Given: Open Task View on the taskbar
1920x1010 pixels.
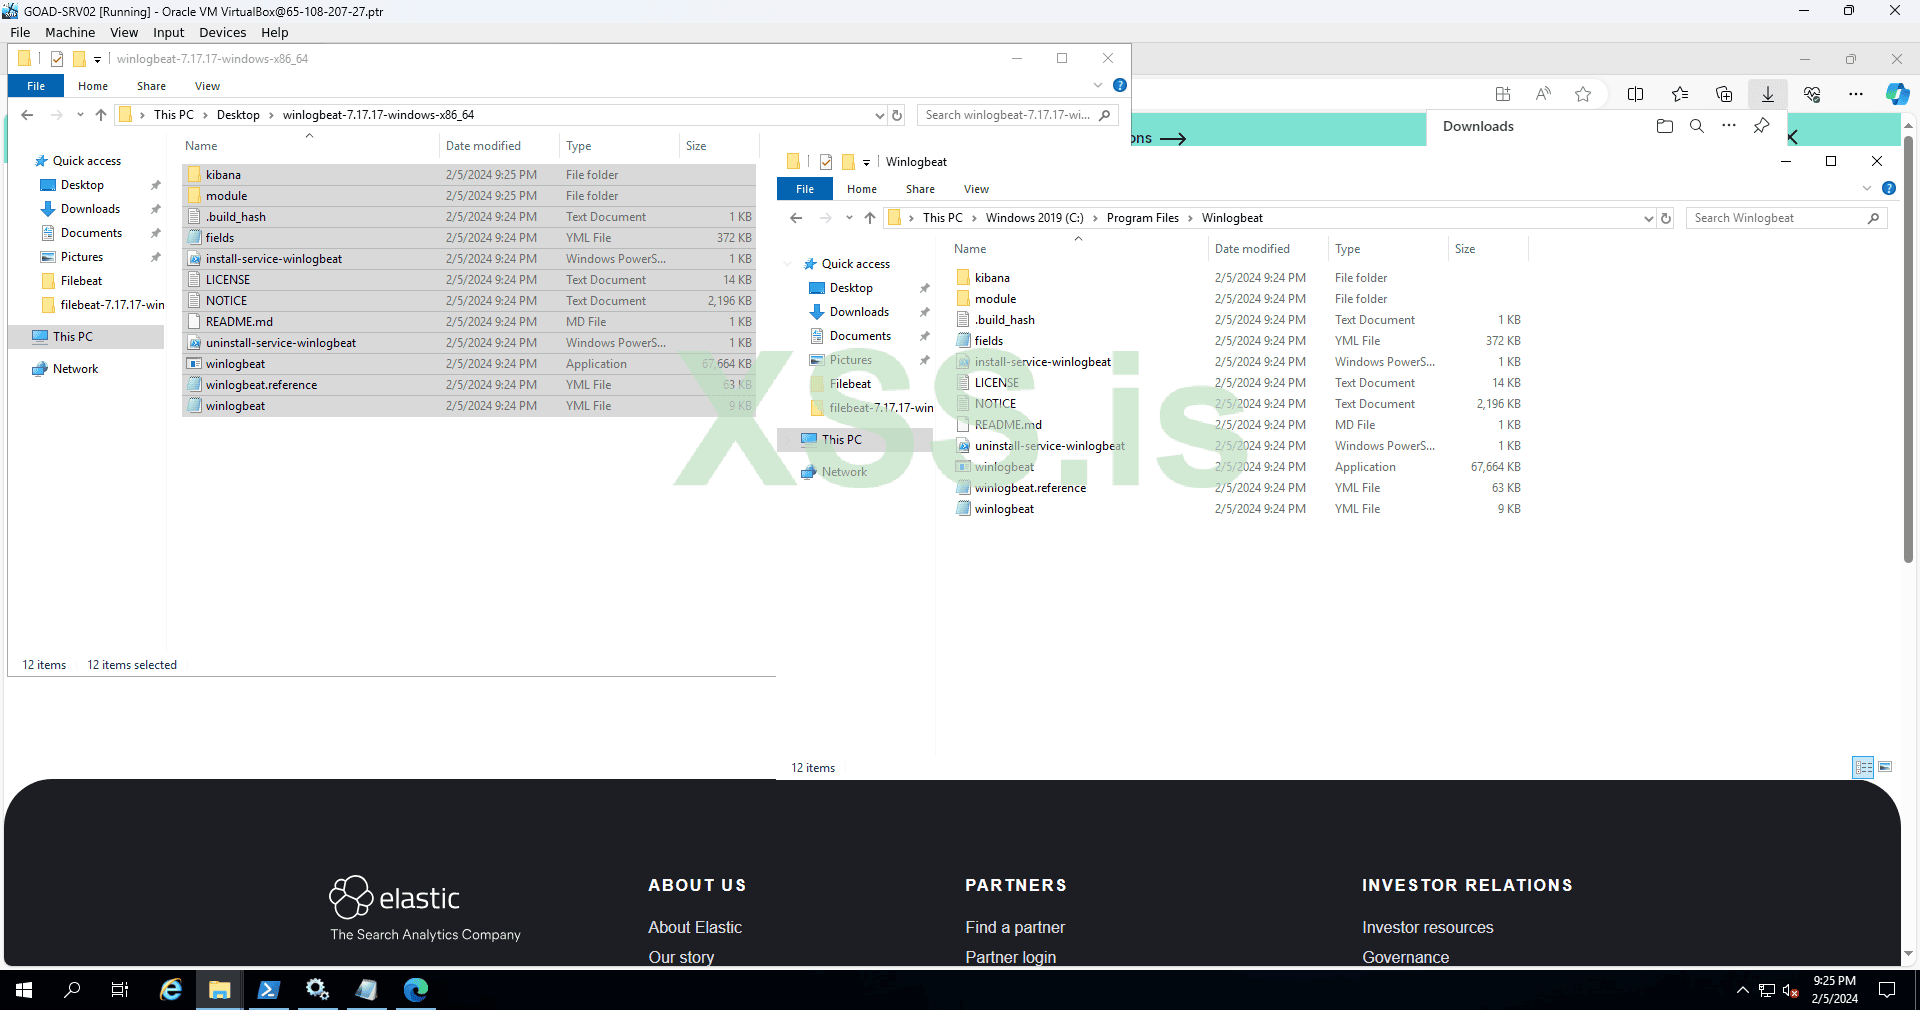Looking at the screenshot, I should coord(120,990).
